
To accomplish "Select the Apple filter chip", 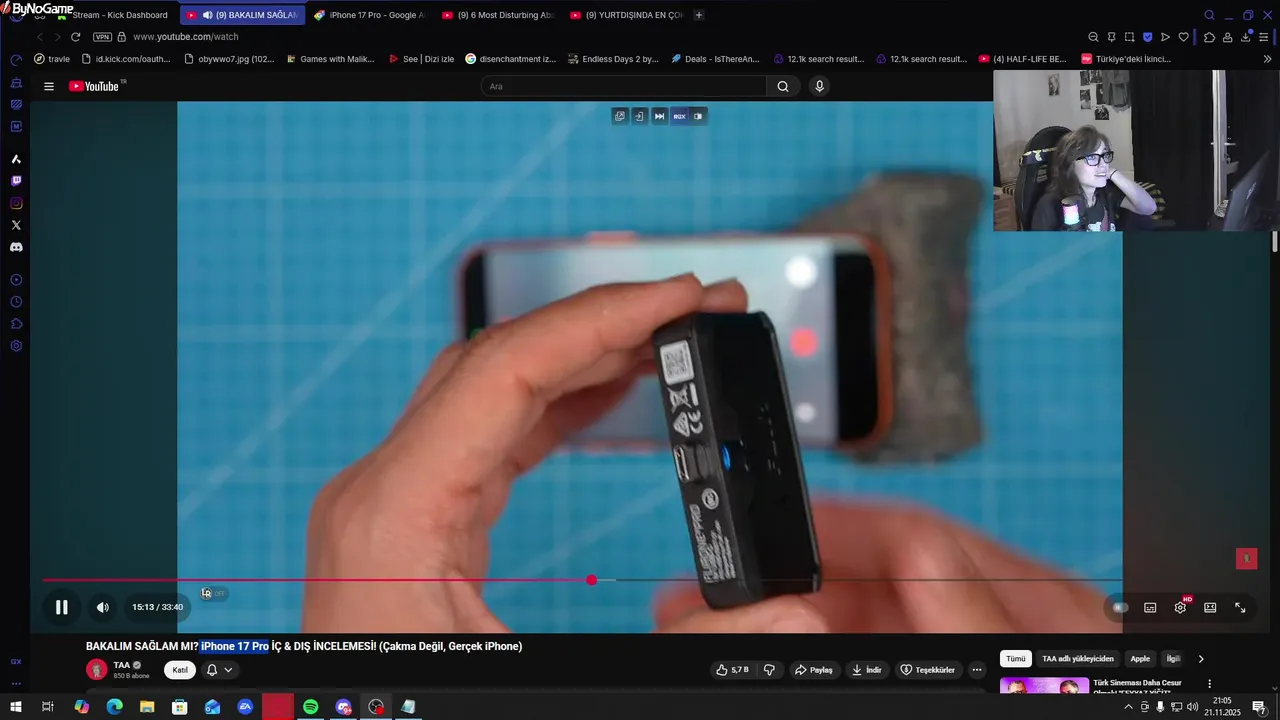I will click(x=1140, y=659).
